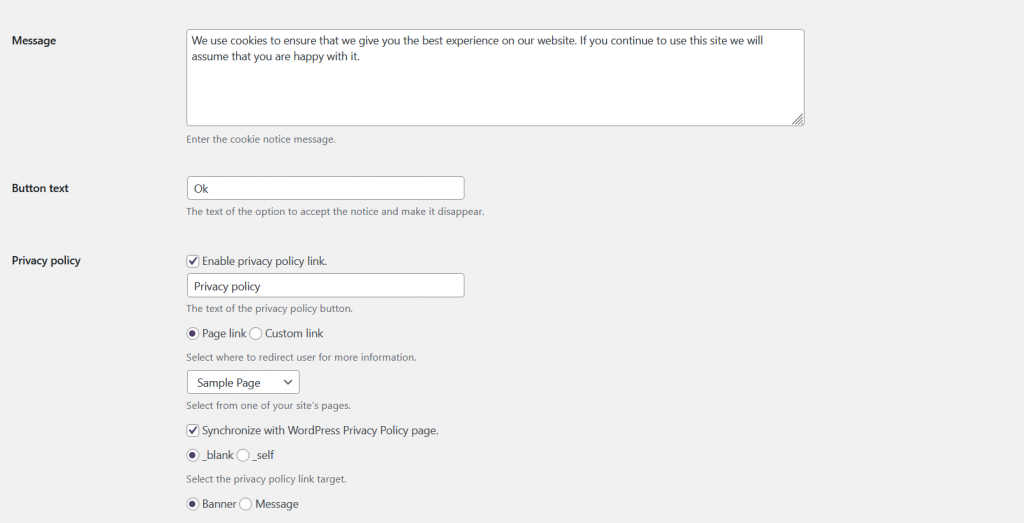This screenshot has height=523, width=1024.
Task: Toggle Synchronize with WordPress Privacy Policy page
Action: (x=193, y=430)
